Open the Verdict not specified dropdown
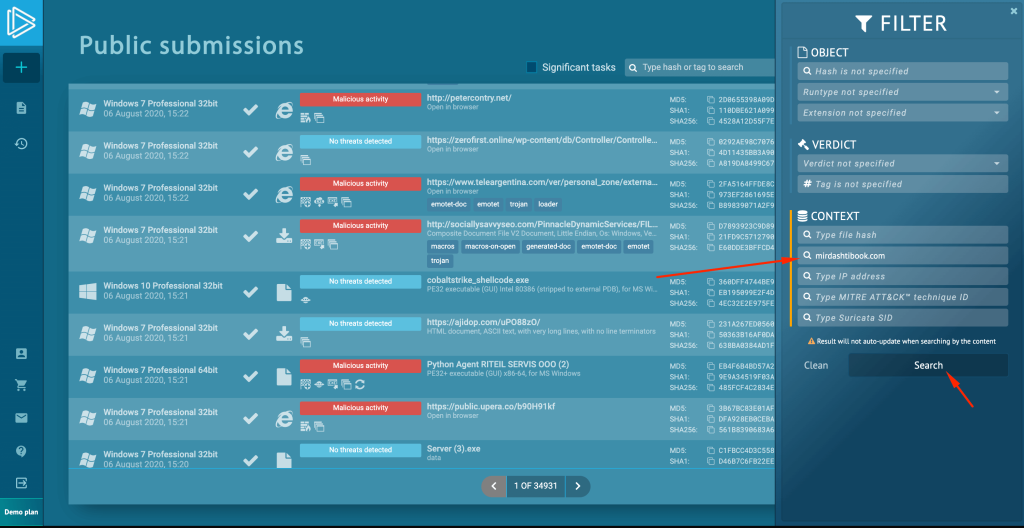The image size is (1024, 528). (902, 163)
